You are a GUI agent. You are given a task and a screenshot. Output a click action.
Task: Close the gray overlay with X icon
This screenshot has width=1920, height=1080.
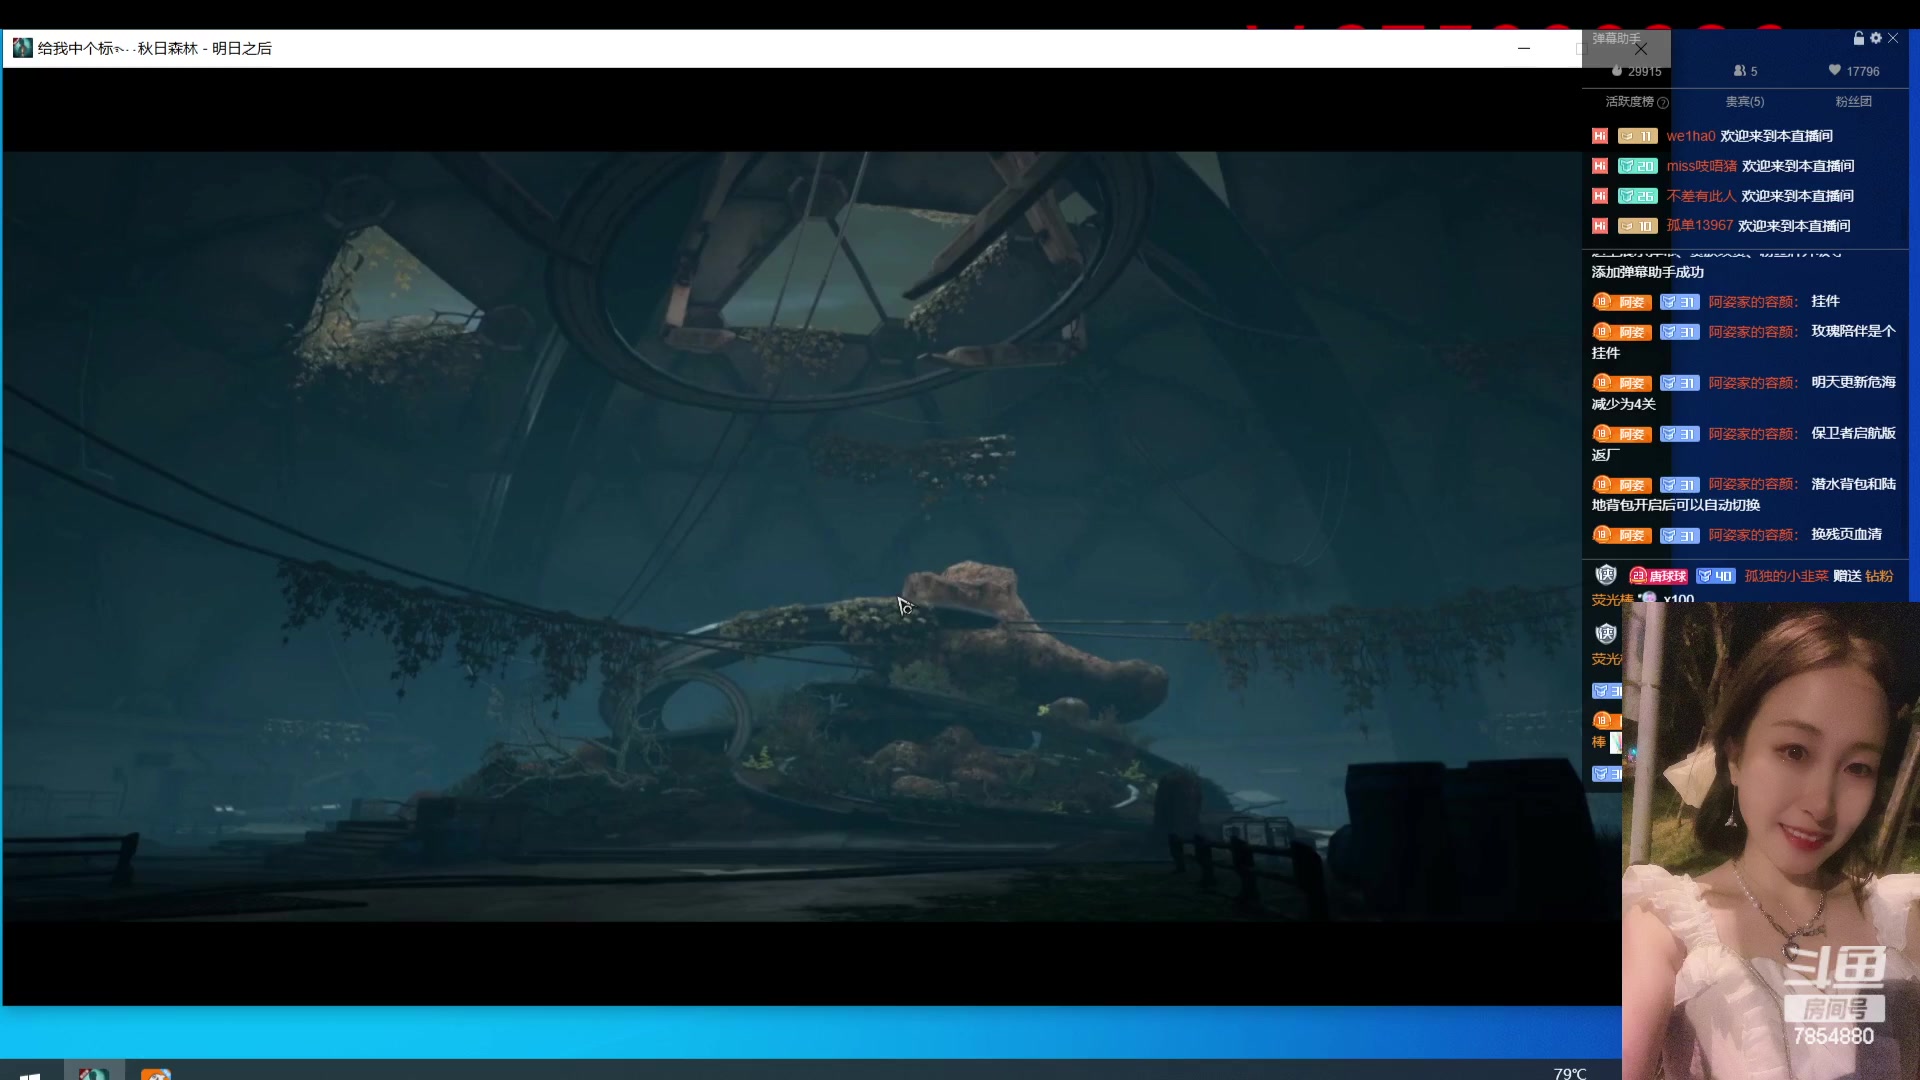click(1641, 49)
